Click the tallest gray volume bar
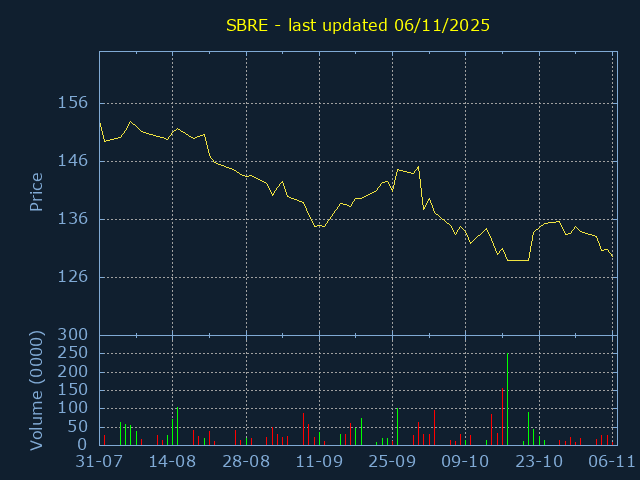 tap(507, 400)
